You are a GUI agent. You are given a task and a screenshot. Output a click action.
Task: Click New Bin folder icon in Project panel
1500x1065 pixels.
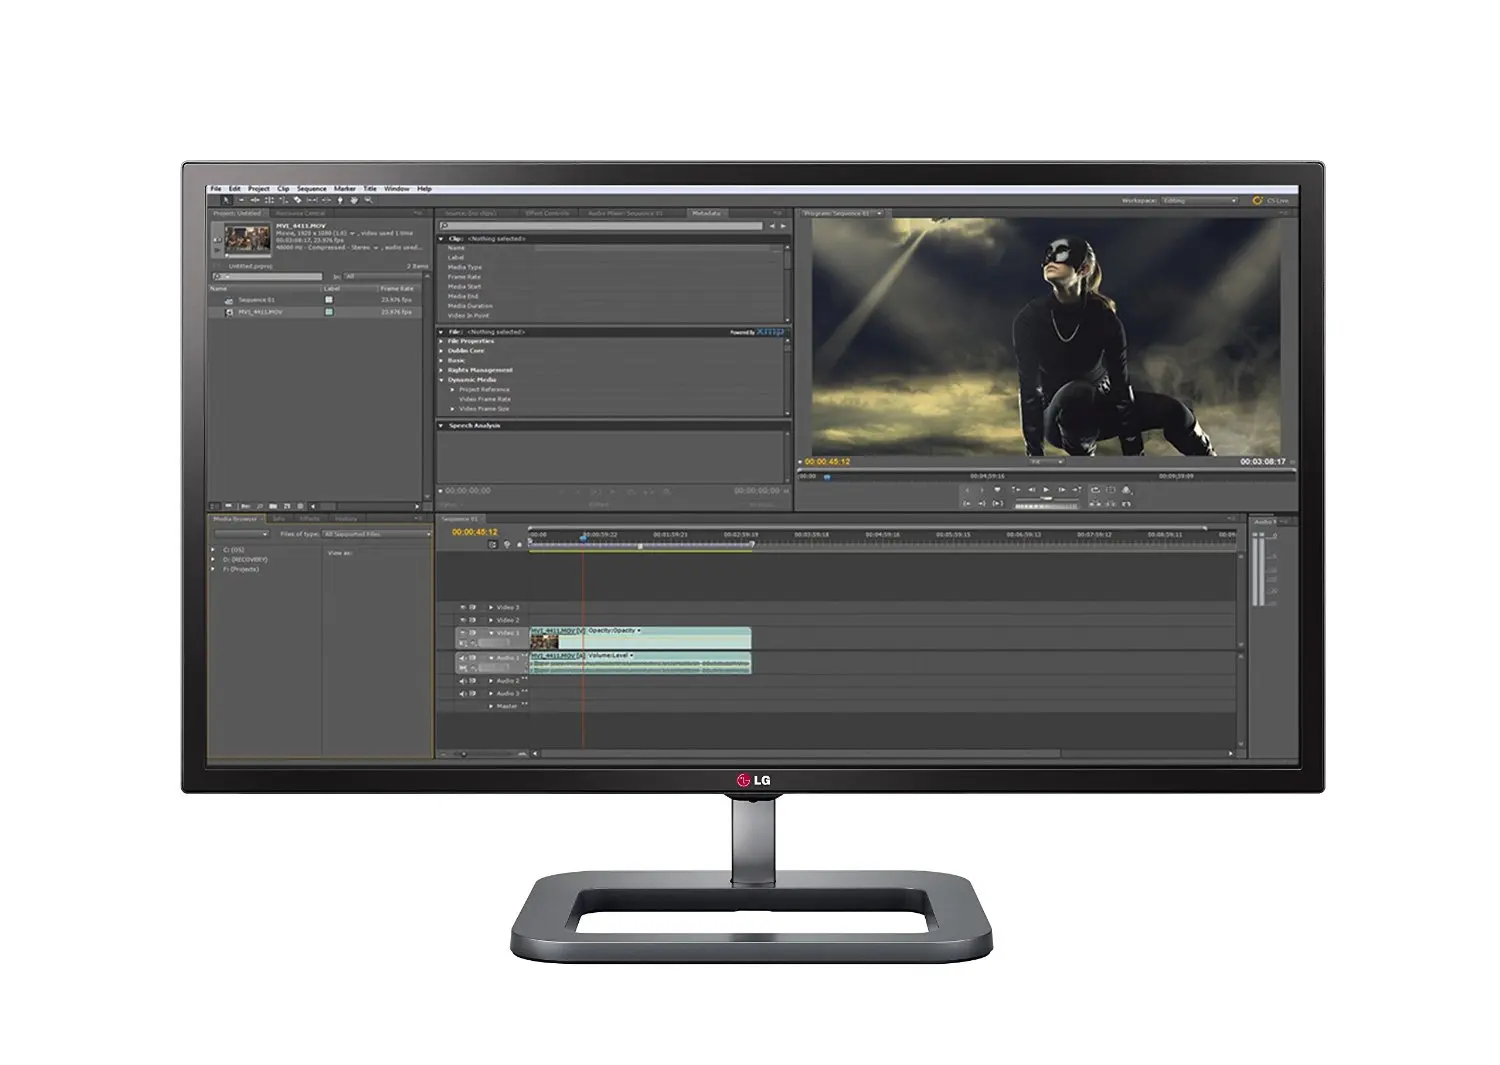click(273, 506)
